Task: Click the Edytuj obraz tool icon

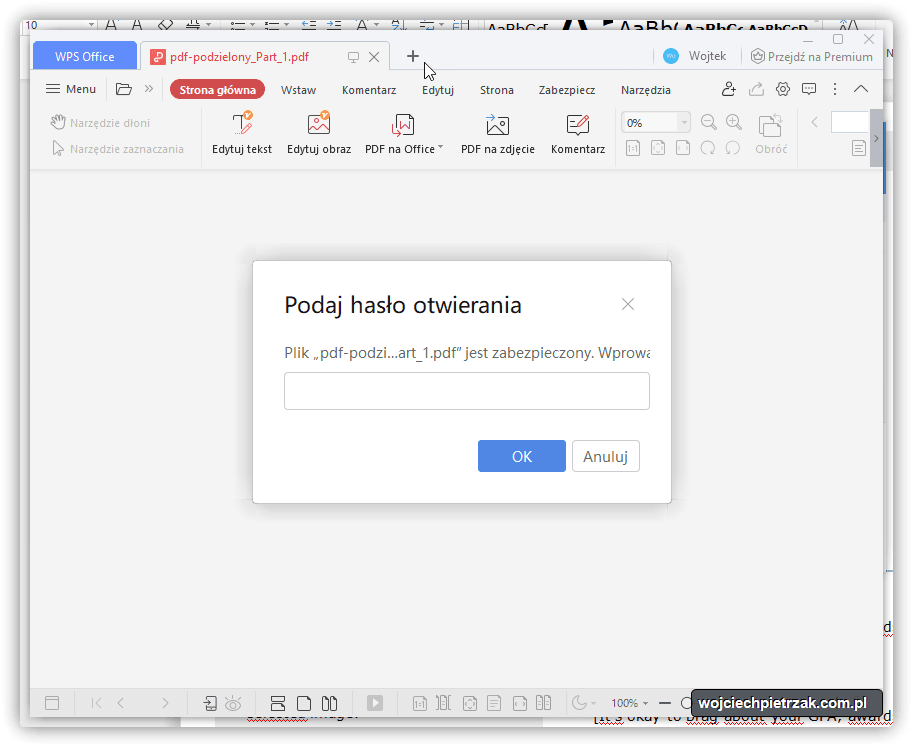Action: 319,124
